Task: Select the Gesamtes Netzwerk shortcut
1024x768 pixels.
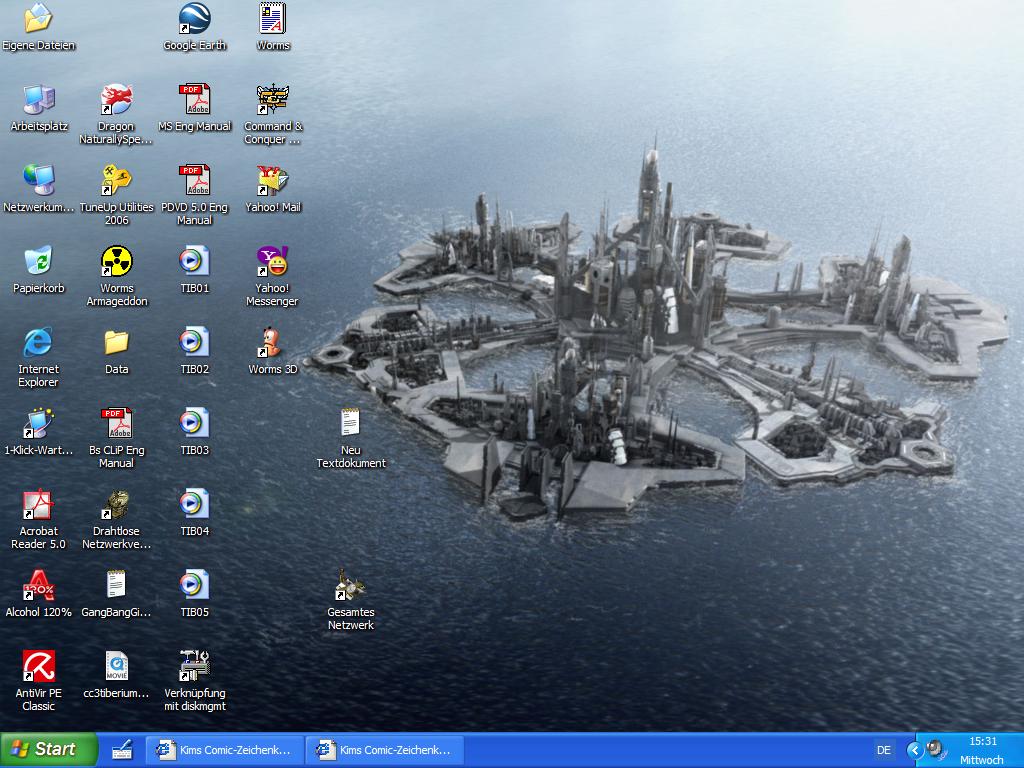Action: coord(350,586)
